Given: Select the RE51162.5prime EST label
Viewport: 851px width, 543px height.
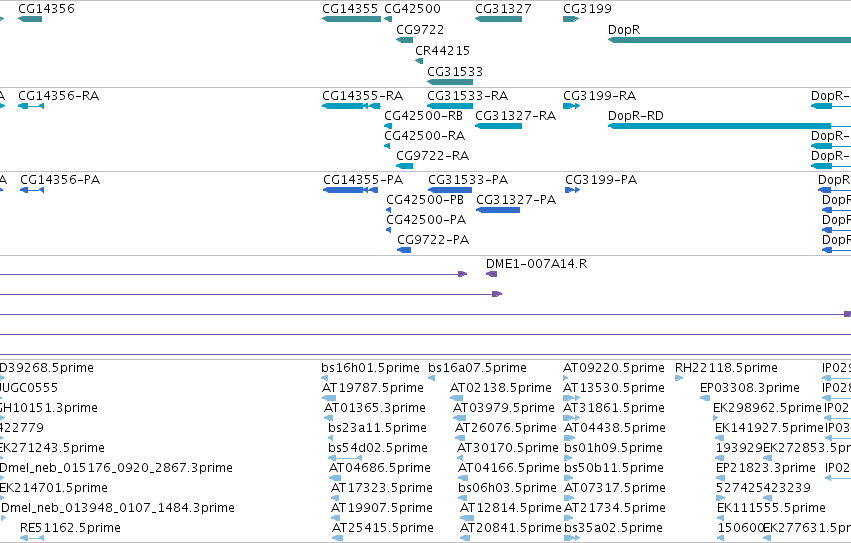Looking at the screenshot, I should (x=71, y=529).
